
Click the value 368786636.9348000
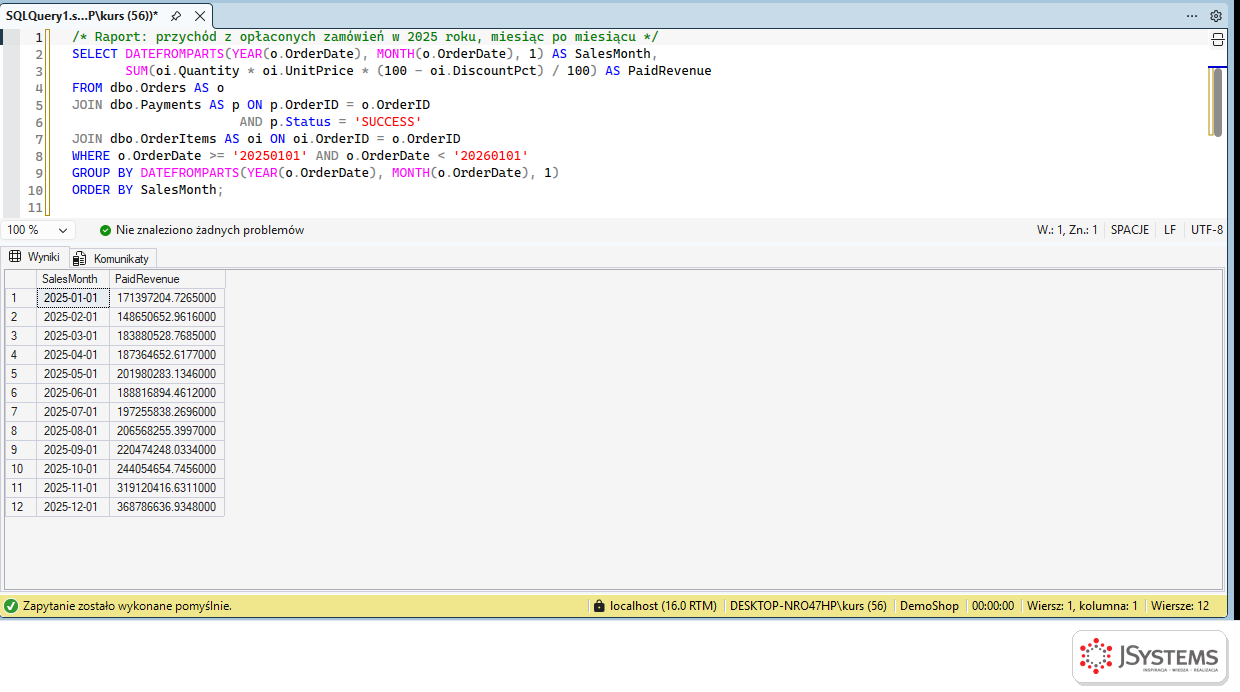tap(167, 507)
